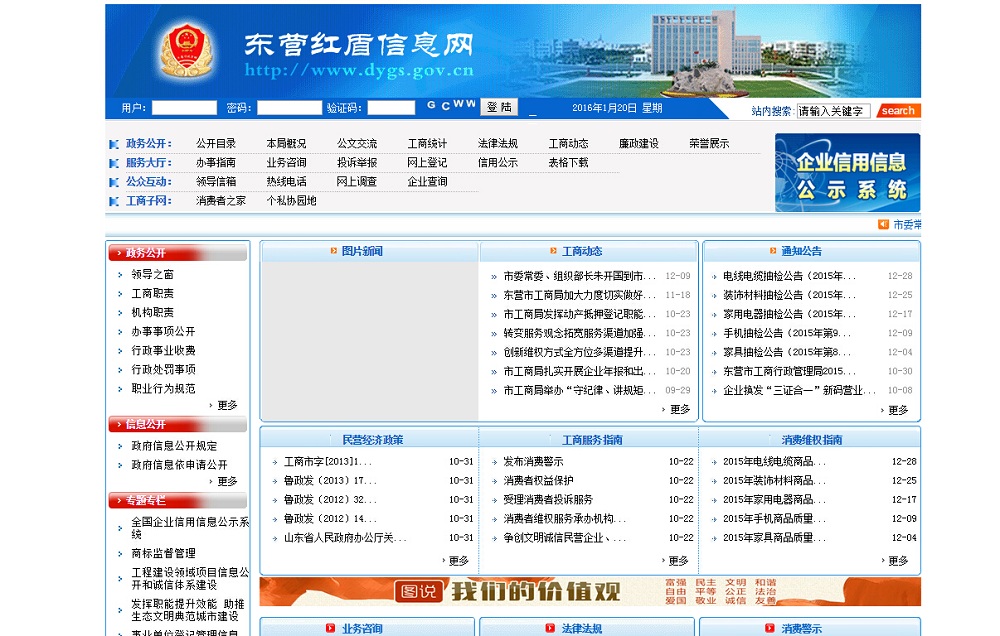Click 更多 in 民营经济政策 panel
The width and height of the screenshot is (1000, 636).
[x=459, y=561]
